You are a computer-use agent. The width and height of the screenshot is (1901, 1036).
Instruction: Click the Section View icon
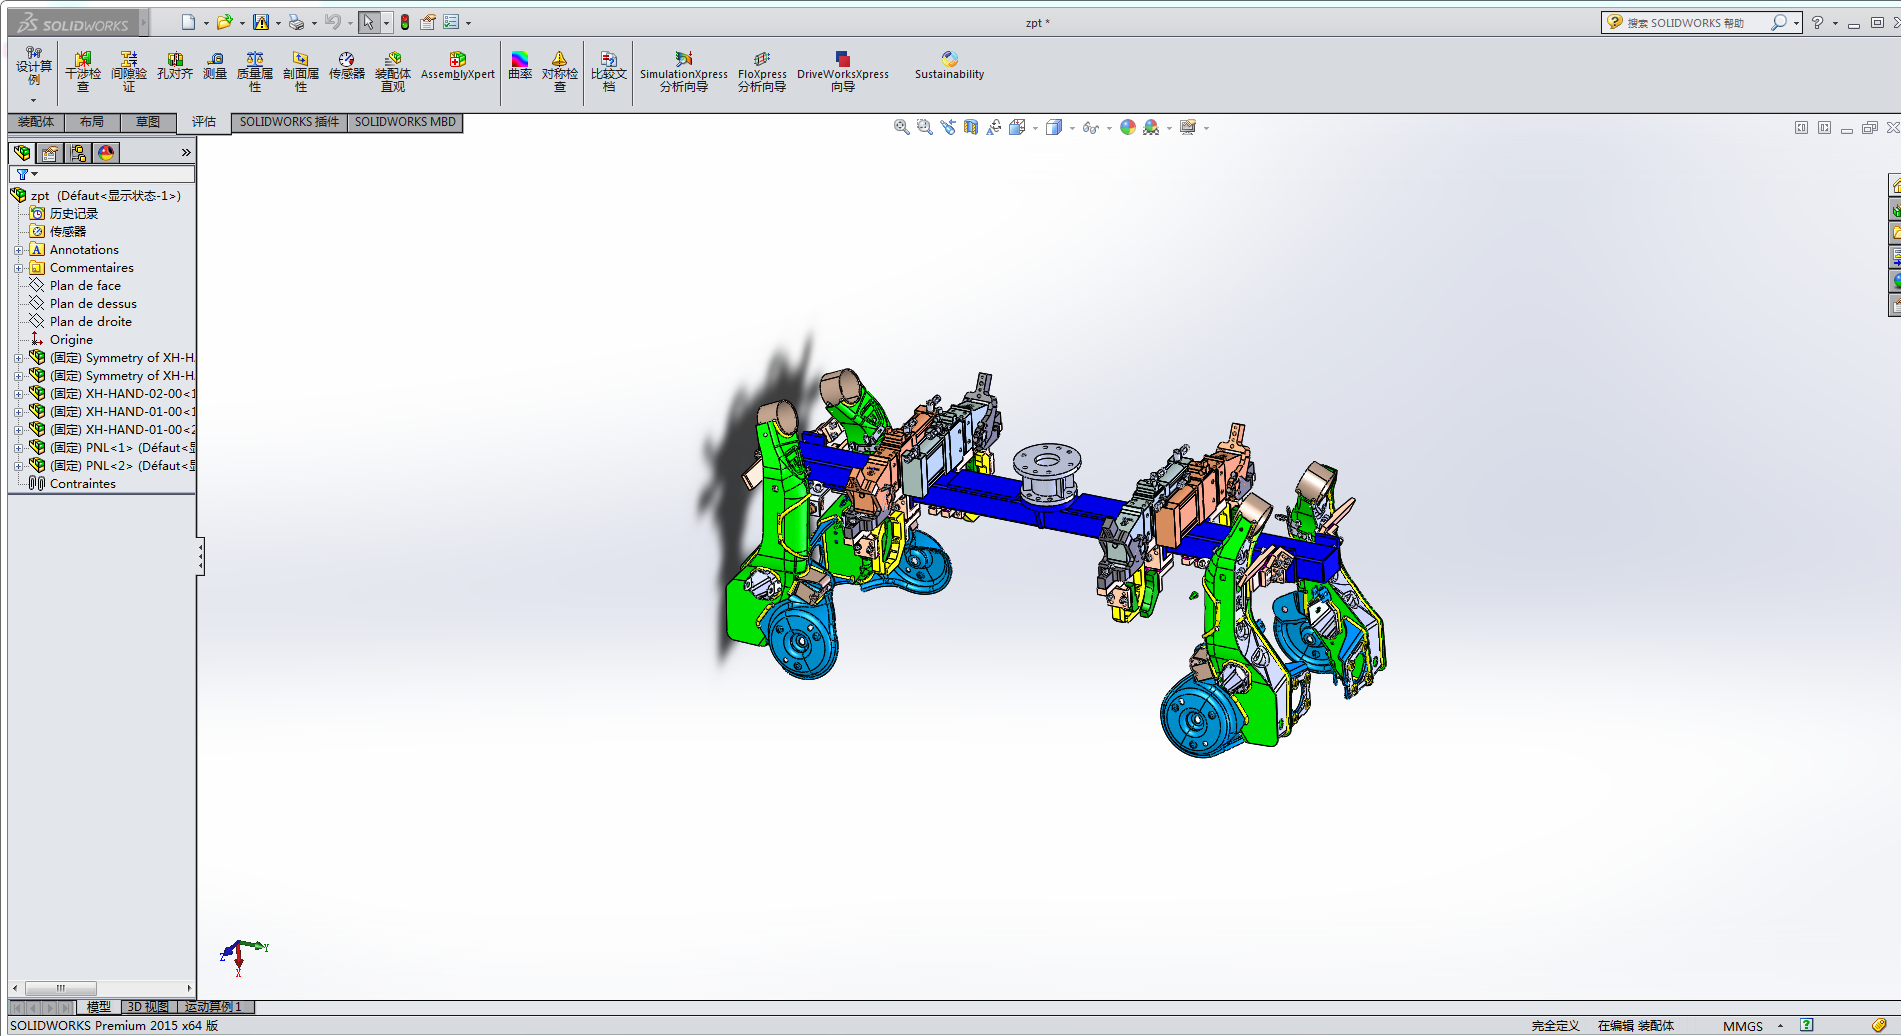971,127
